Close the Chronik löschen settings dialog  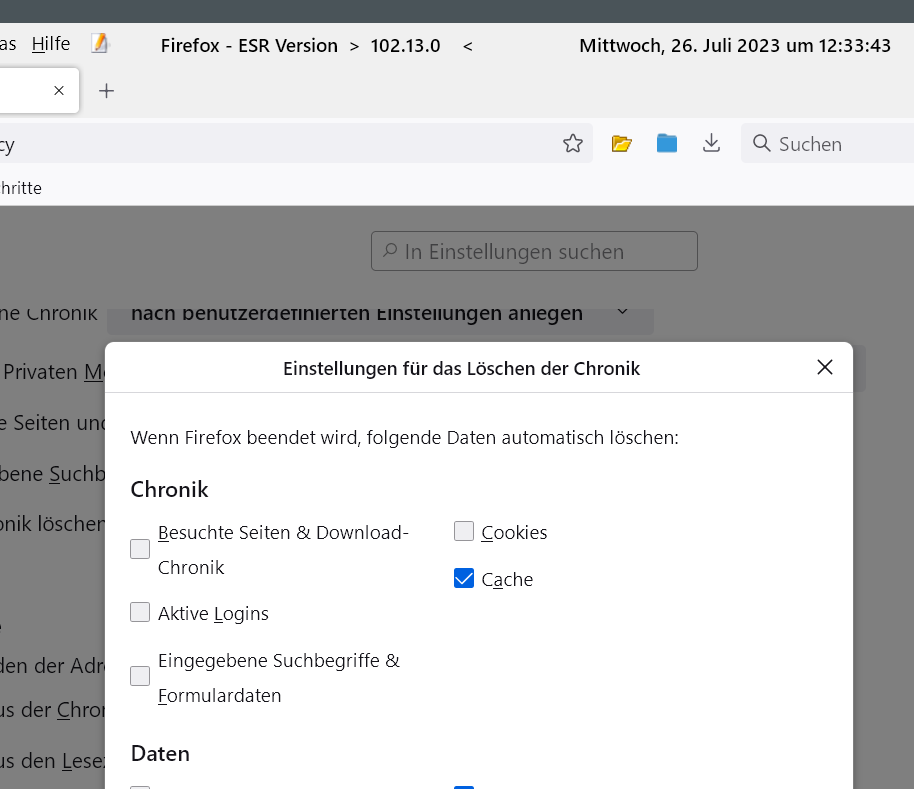tap(825, 368)
